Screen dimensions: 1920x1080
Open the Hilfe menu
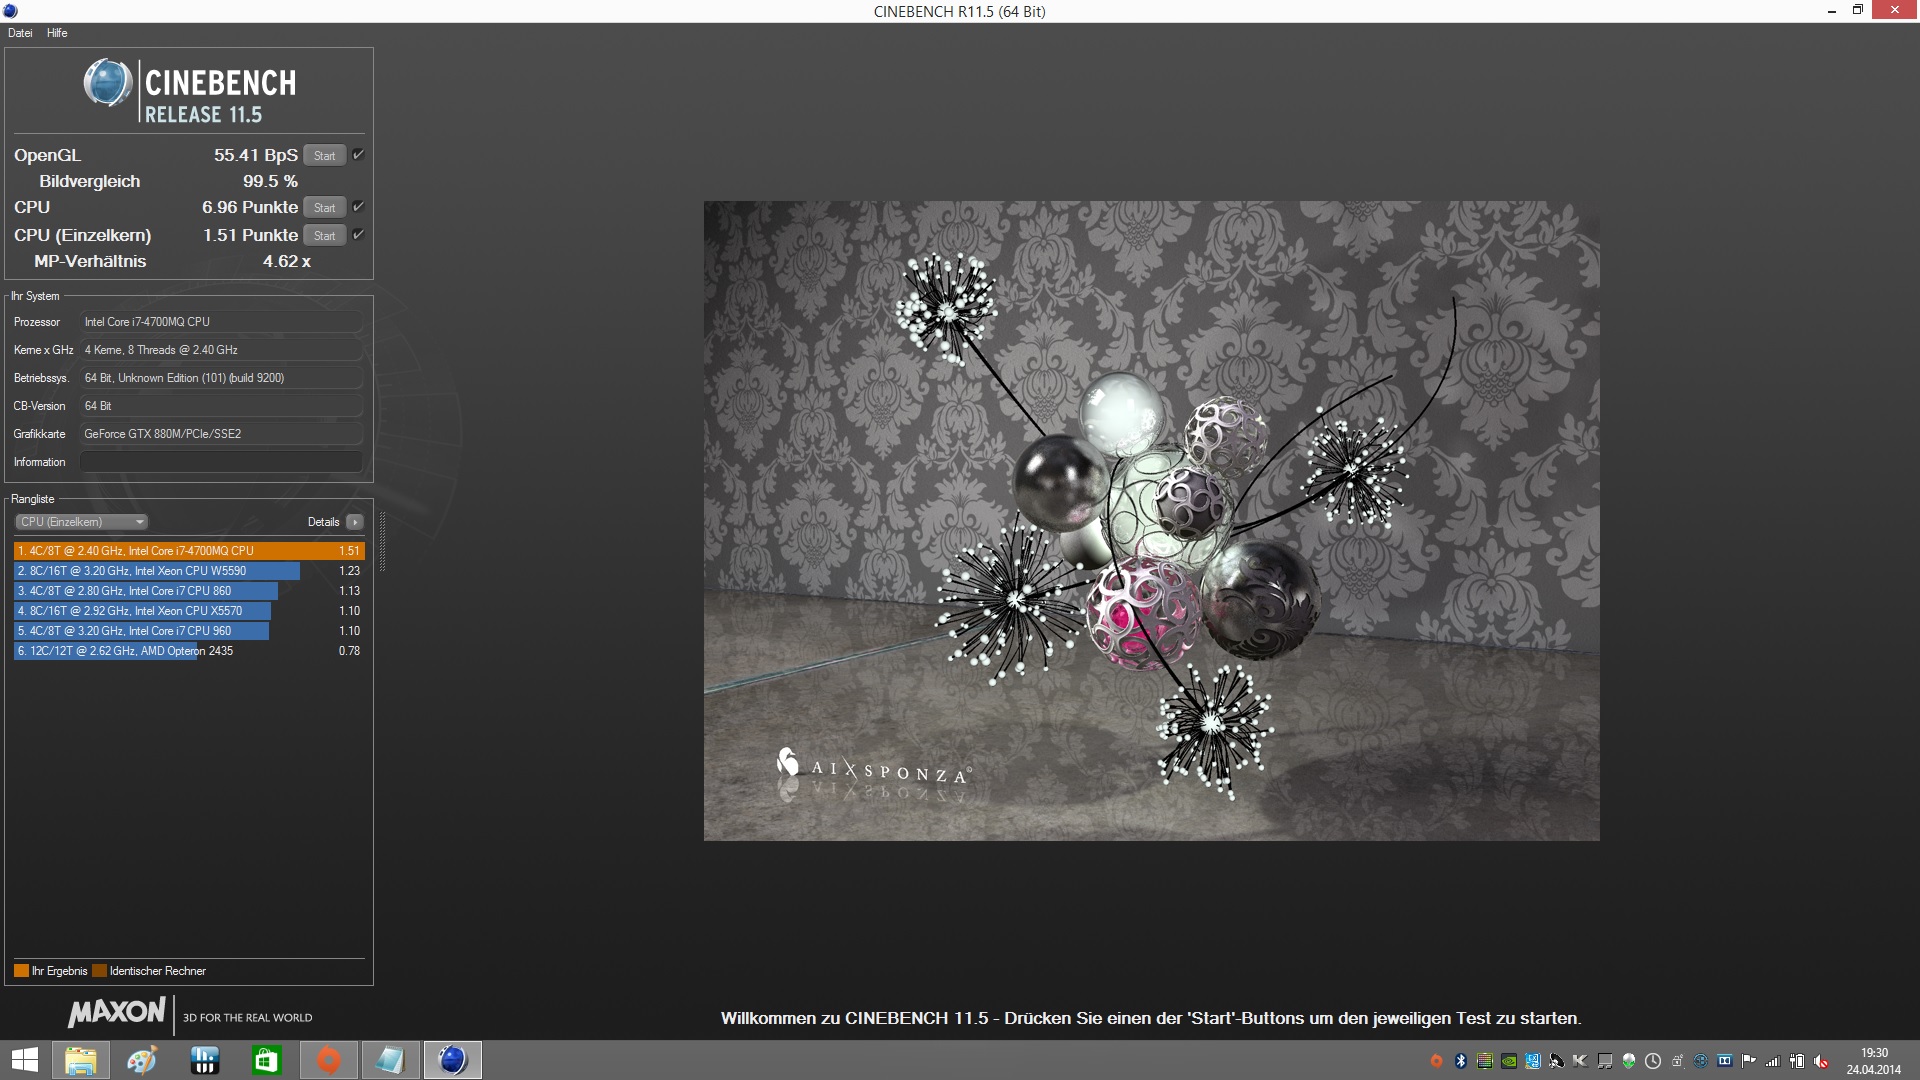[57, 33]
